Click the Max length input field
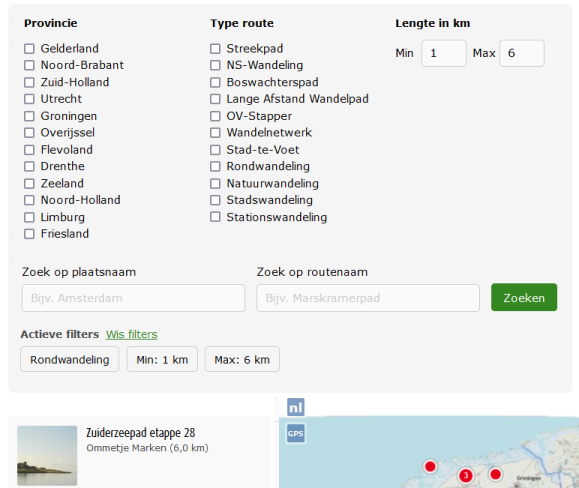The height and width of the screenshot is (488, 579). 522,54
